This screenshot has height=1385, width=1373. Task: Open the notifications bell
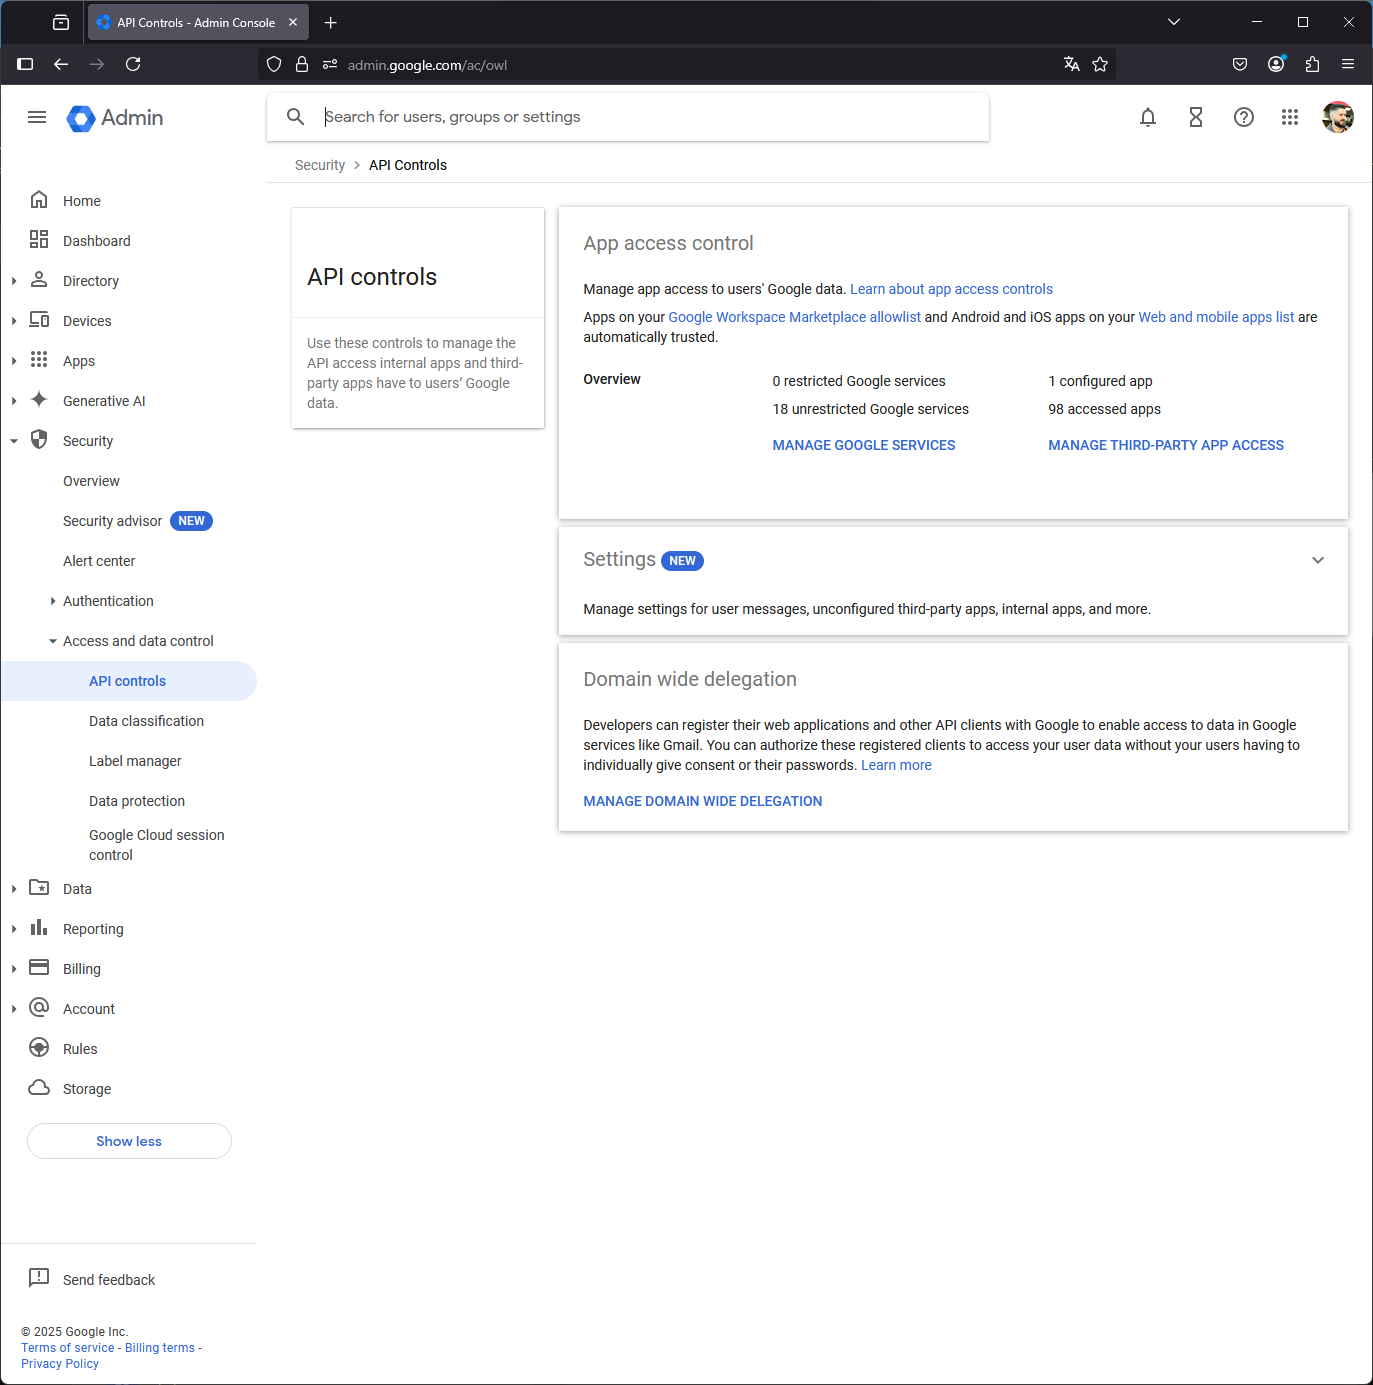click(1148, 117)
